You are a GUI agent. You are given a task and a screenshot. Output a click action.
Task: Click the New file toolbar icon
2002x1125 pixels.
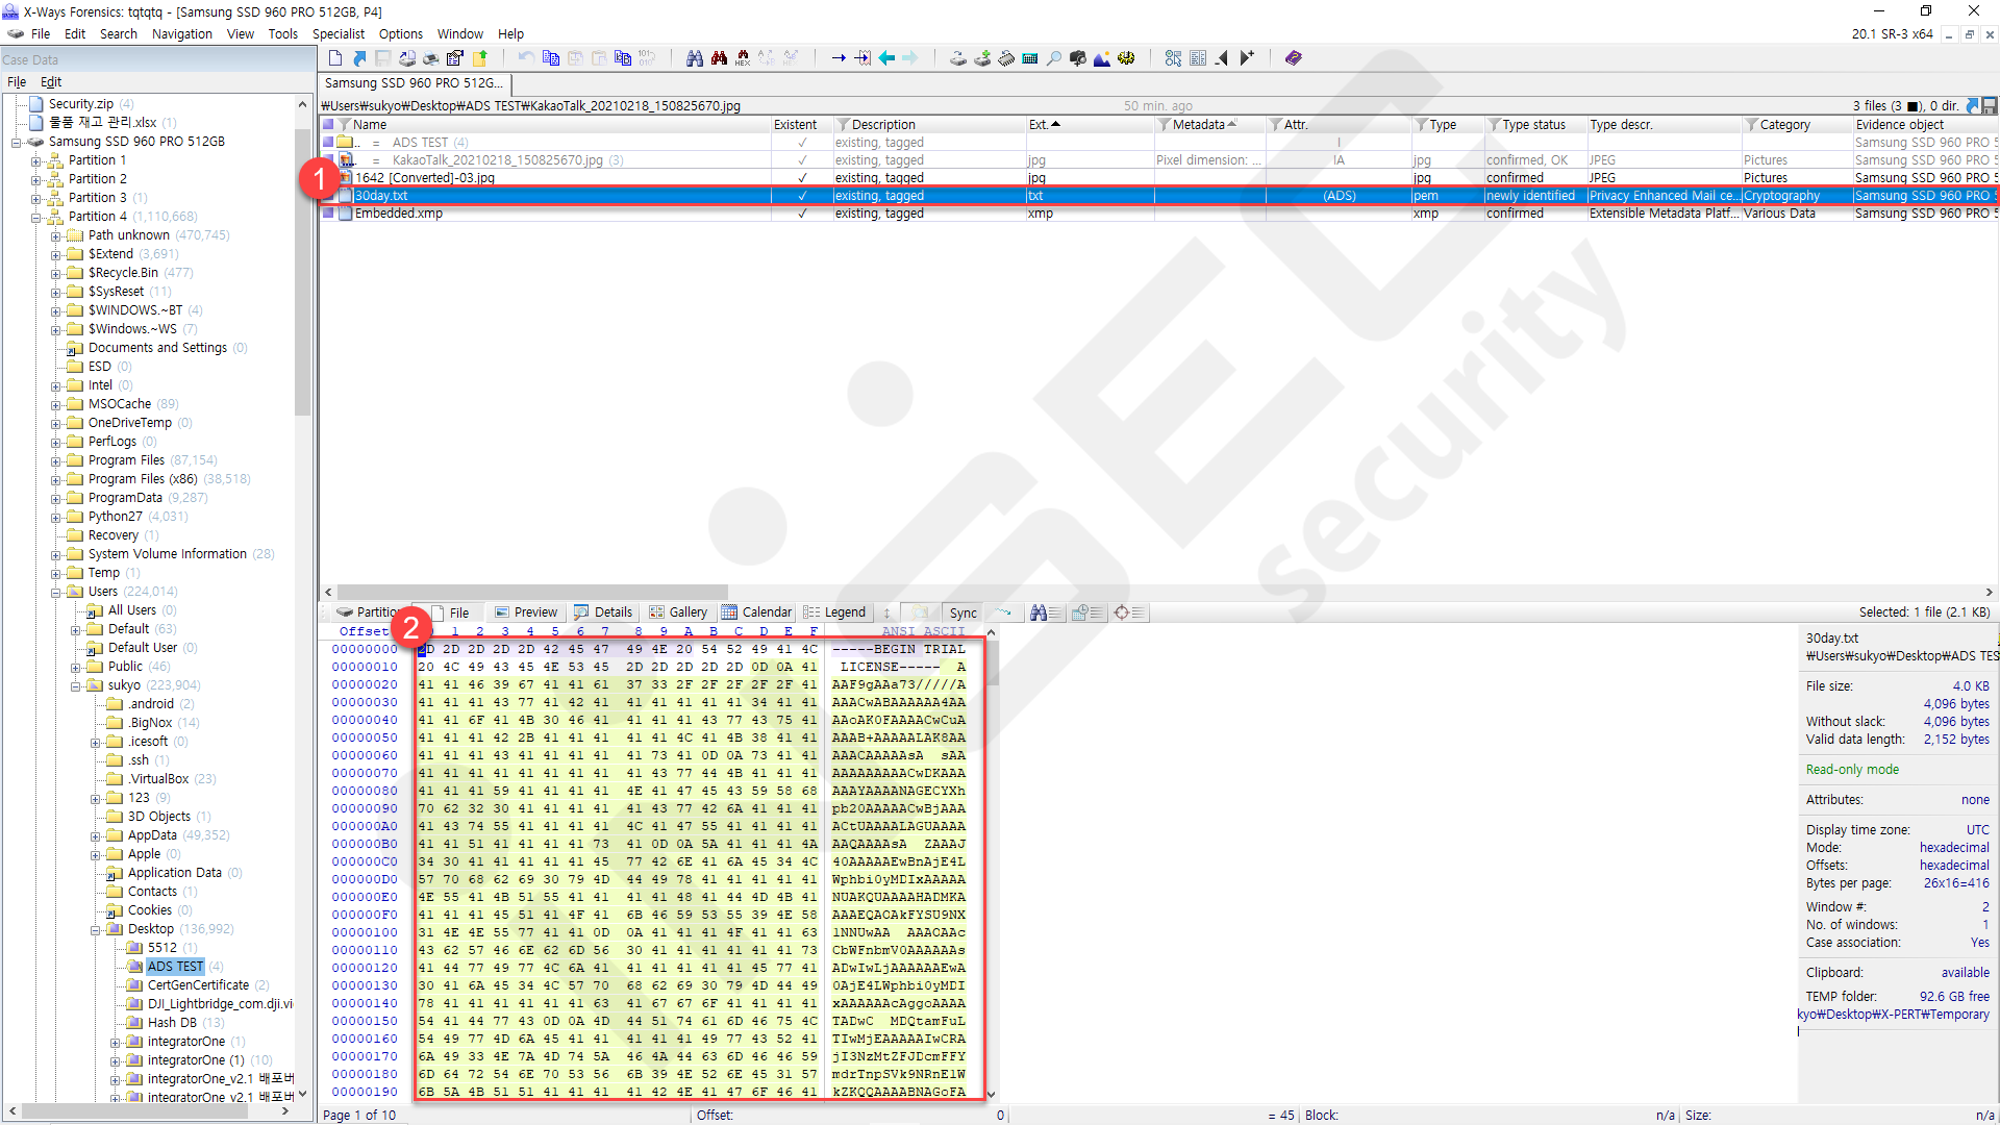pyautogui.click(x=335, y=58)
